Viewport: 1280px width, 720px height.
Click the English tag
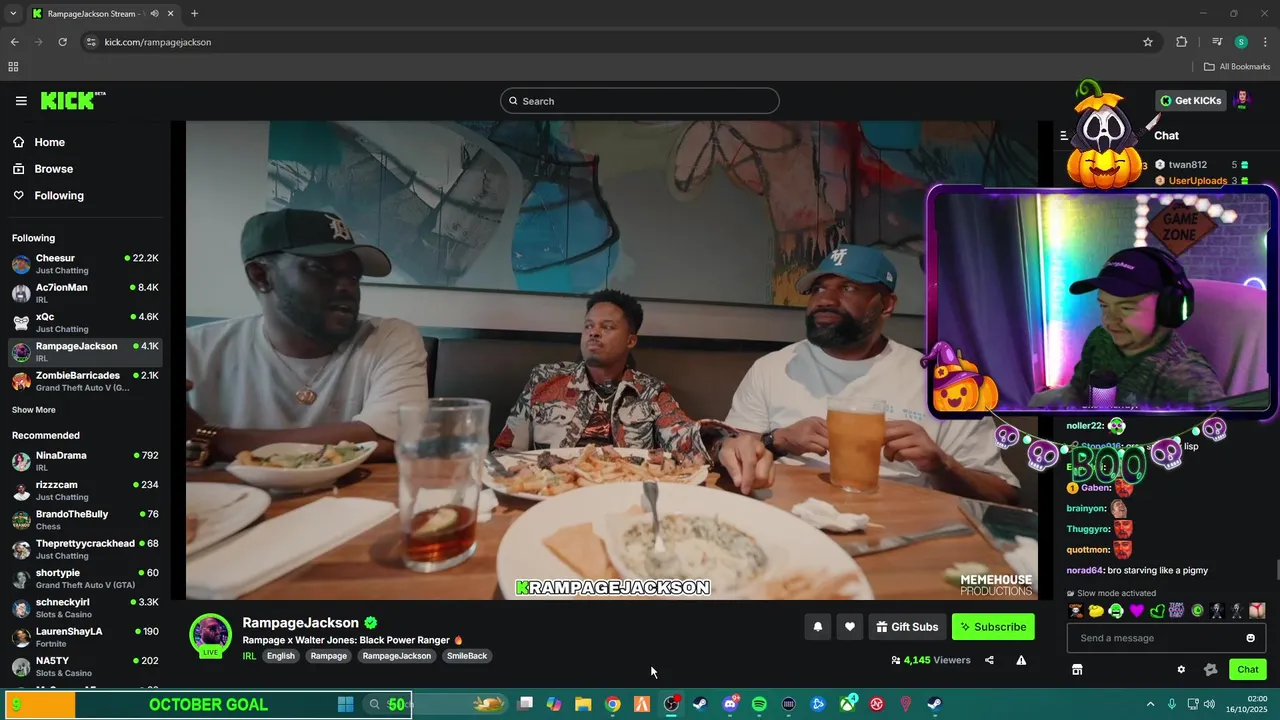click(x=280, y=656)
